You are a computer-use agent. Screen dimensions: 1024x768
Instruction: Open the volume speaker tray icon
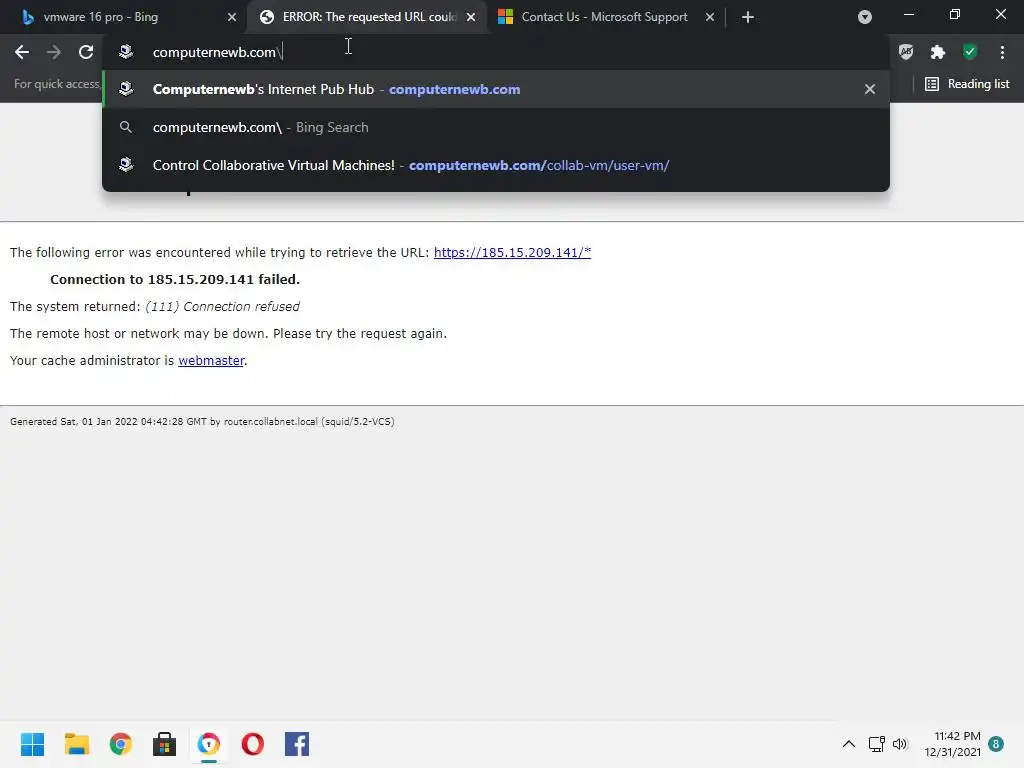(900, 744)
